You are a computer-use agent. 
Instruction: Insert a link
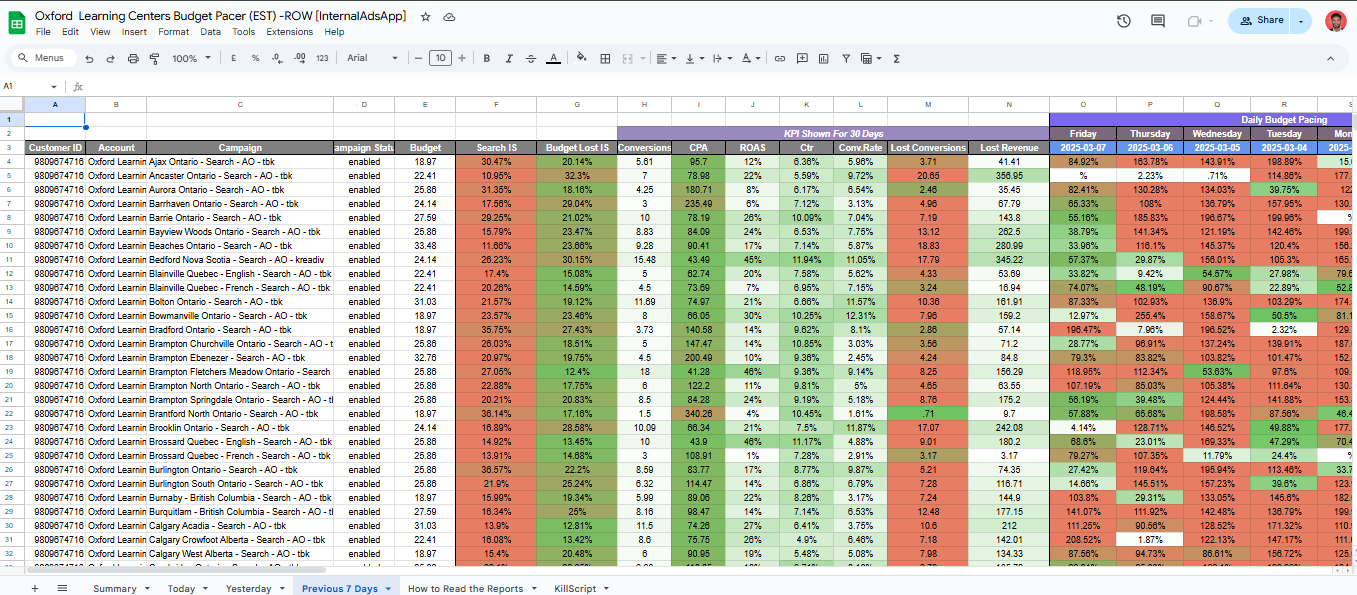click(780, 59)
